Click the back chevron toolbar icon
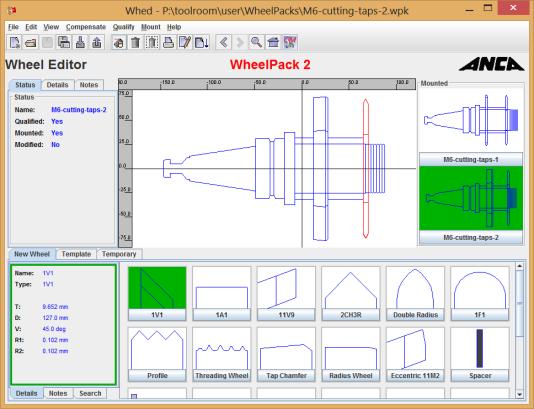 [223, 43]
